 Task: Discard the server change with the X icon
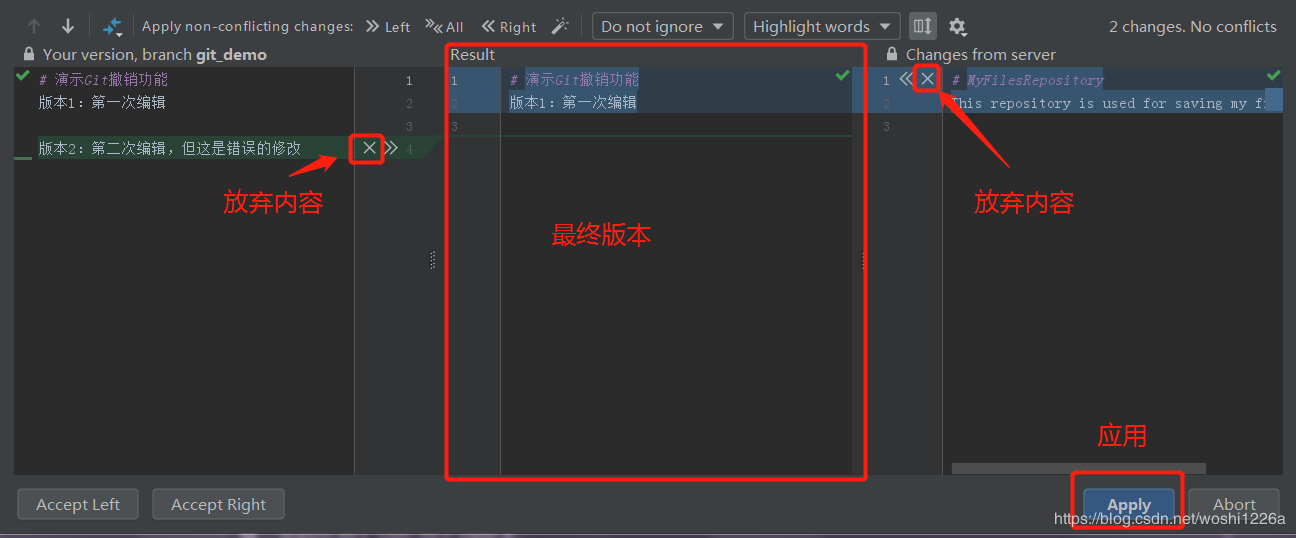pos(927,79)
